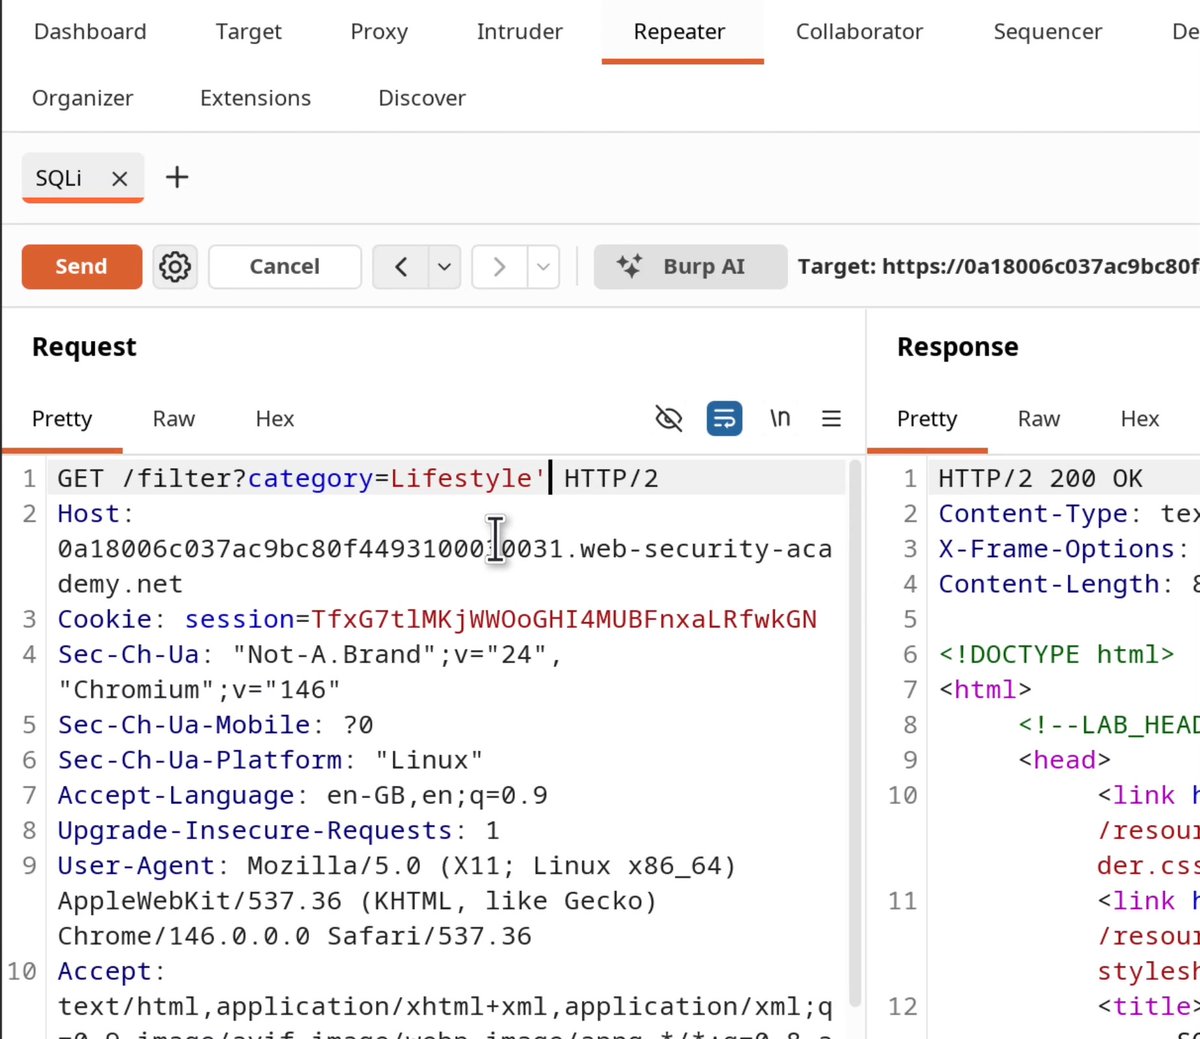Click the Request panel heading
The image size is (1200, 1039).
coord(84,347)
